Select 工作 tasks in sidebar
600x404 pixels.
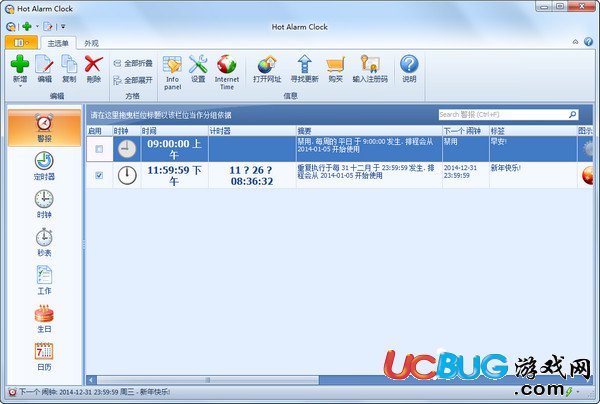[x=44, y=280]
